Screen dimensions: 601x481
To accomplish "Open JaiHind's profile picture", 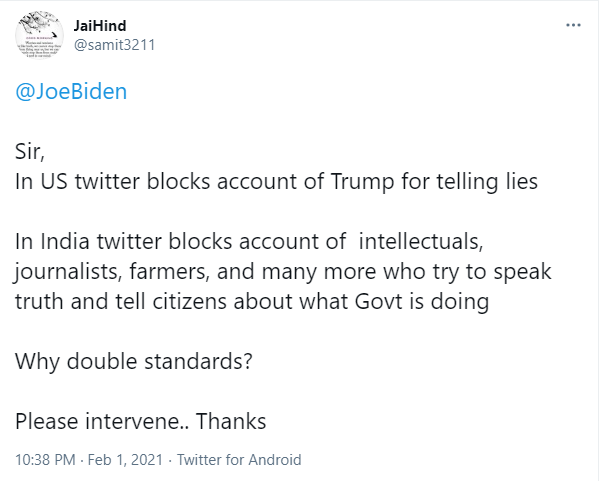I will pos(39,35).
